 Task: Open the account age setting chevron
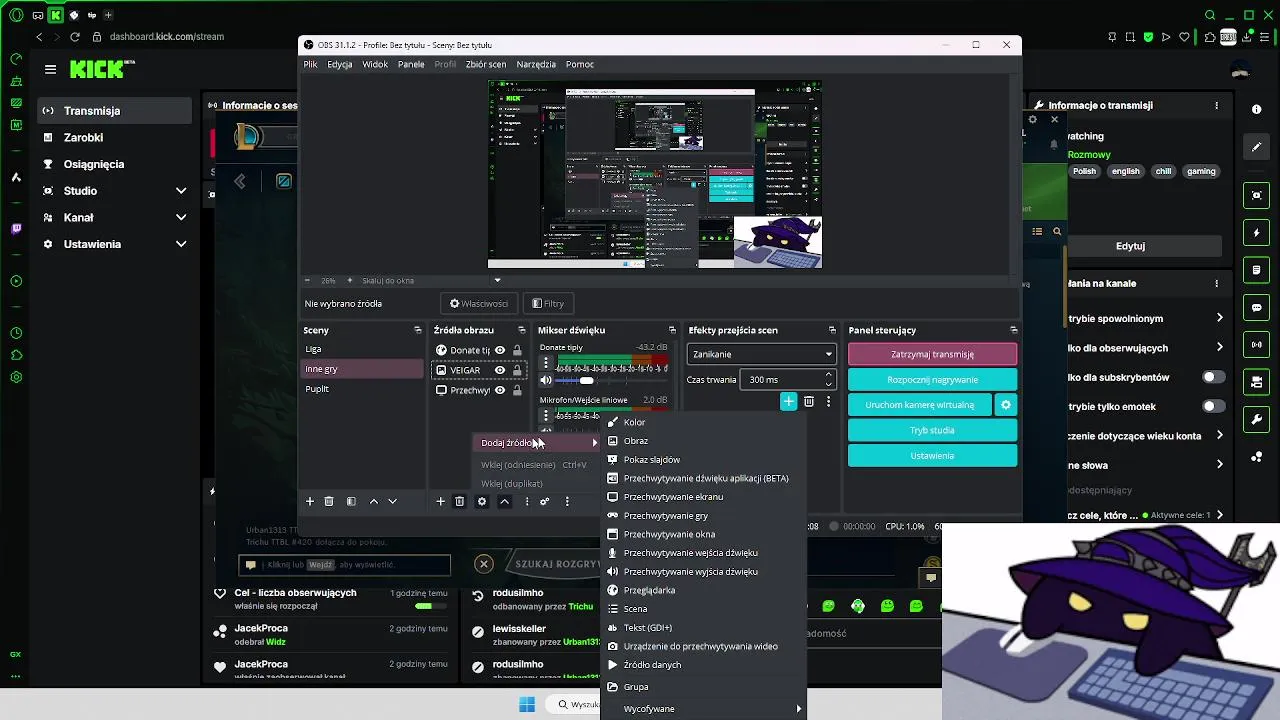(x=1220, y=436)
